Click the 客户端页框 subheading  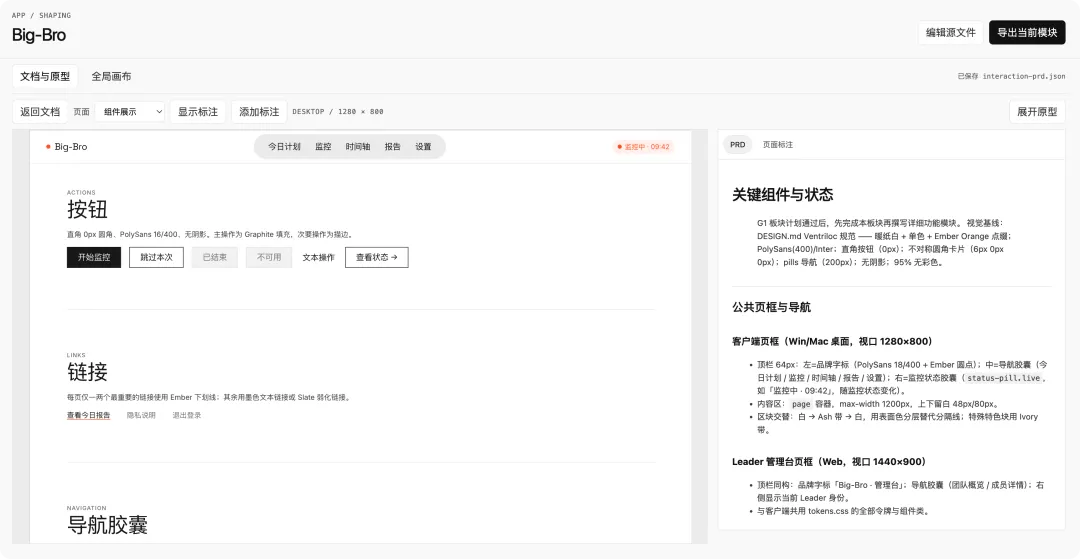[833, 341]
